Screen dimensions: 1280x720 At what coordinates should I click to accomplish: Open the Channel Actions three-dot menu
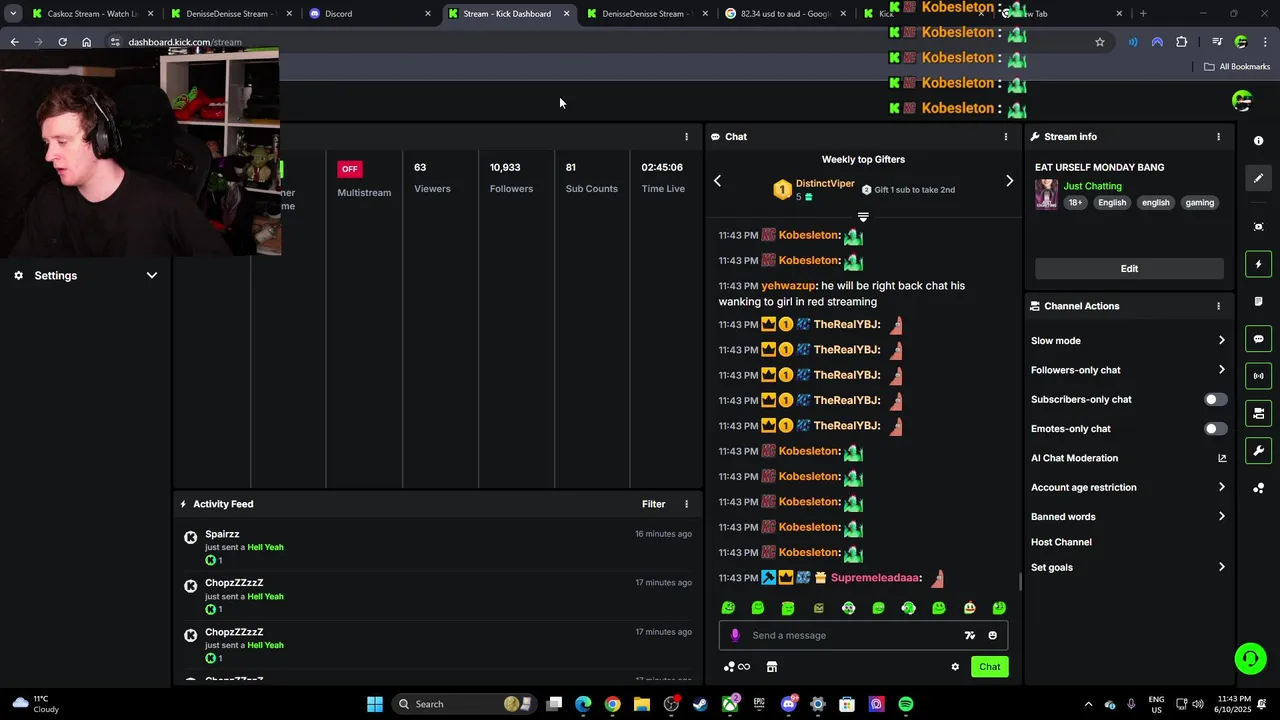[1218, 306]
